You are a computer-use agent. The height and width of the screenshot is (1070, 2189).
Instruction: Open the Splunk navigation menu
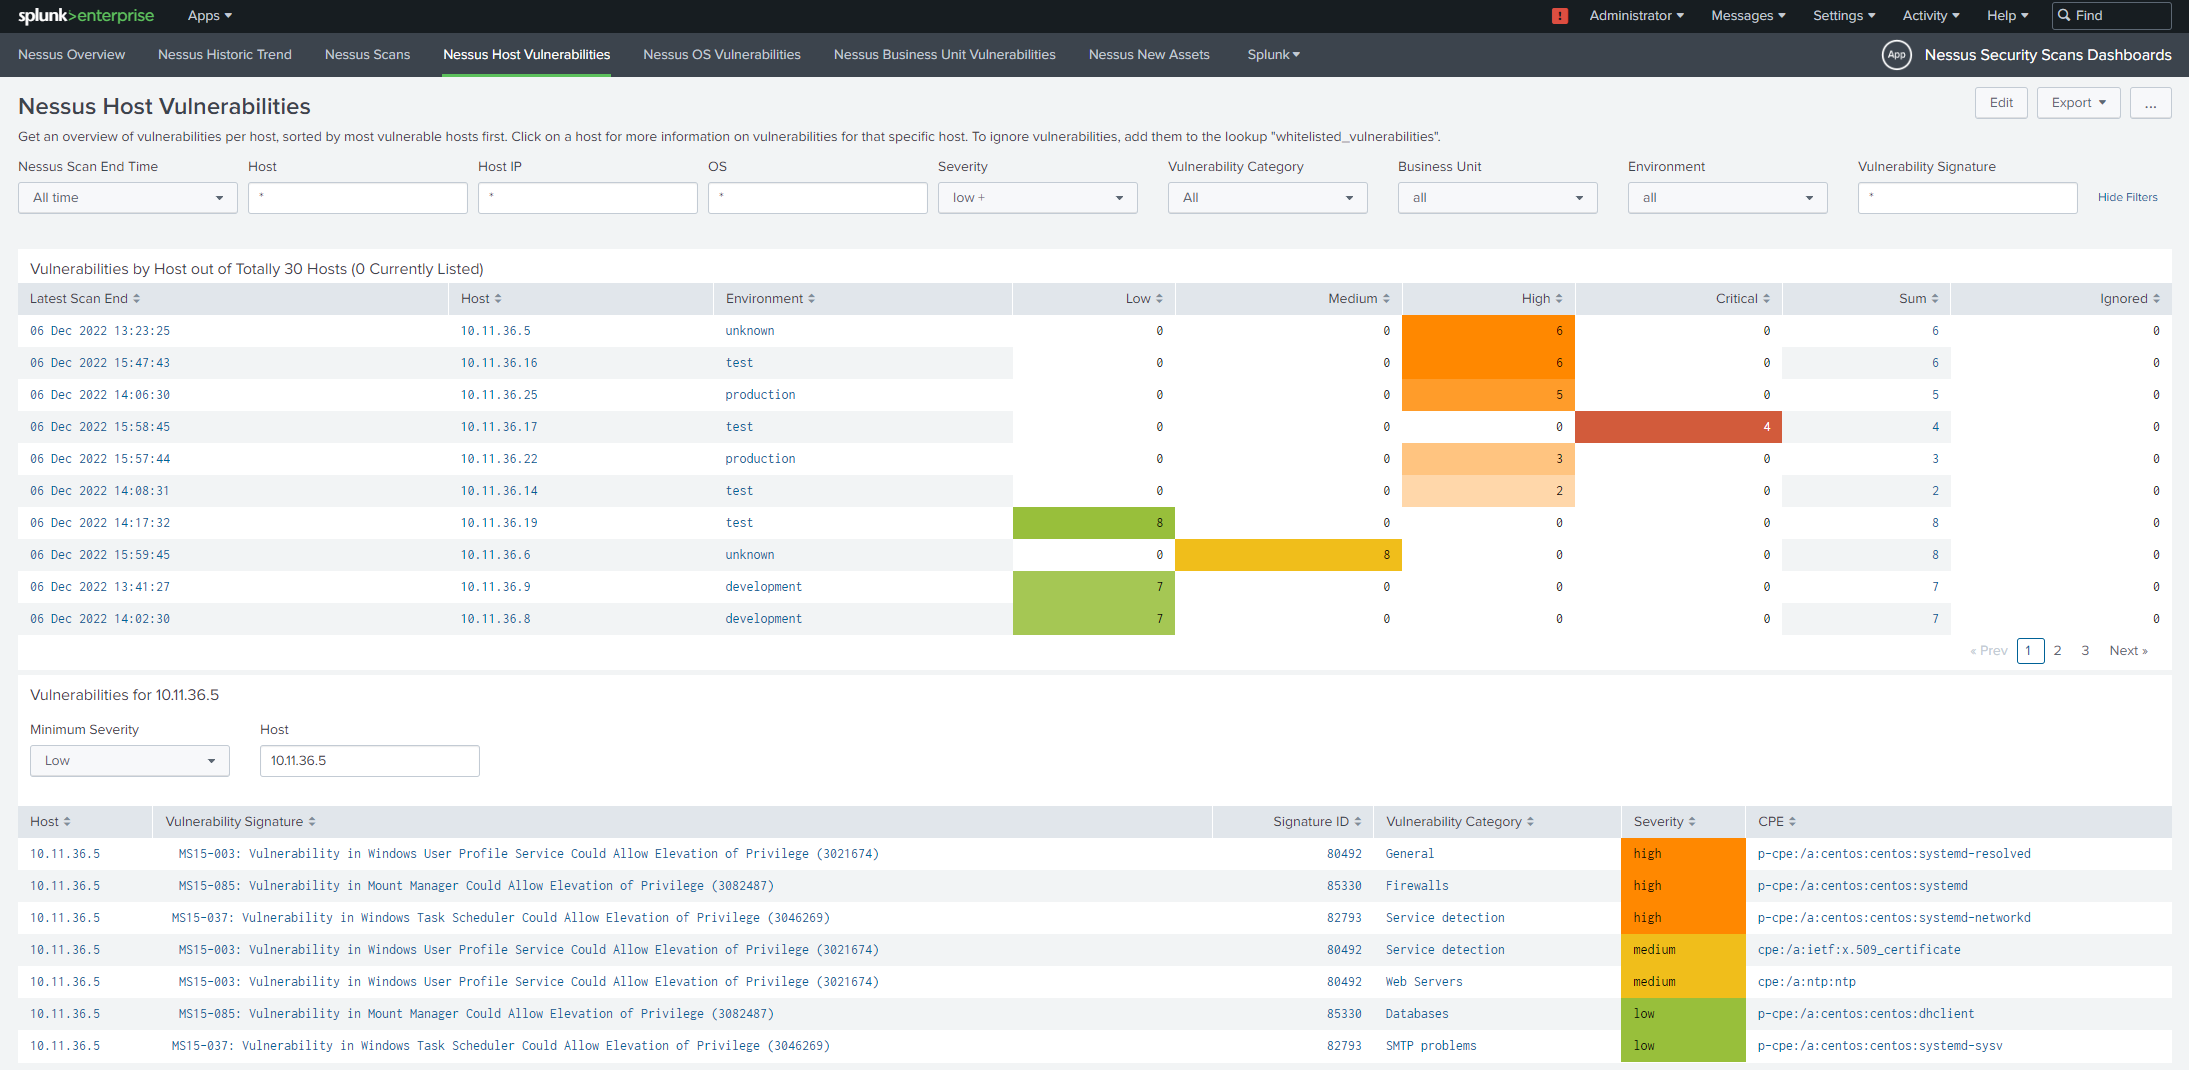coord(1273,55)
